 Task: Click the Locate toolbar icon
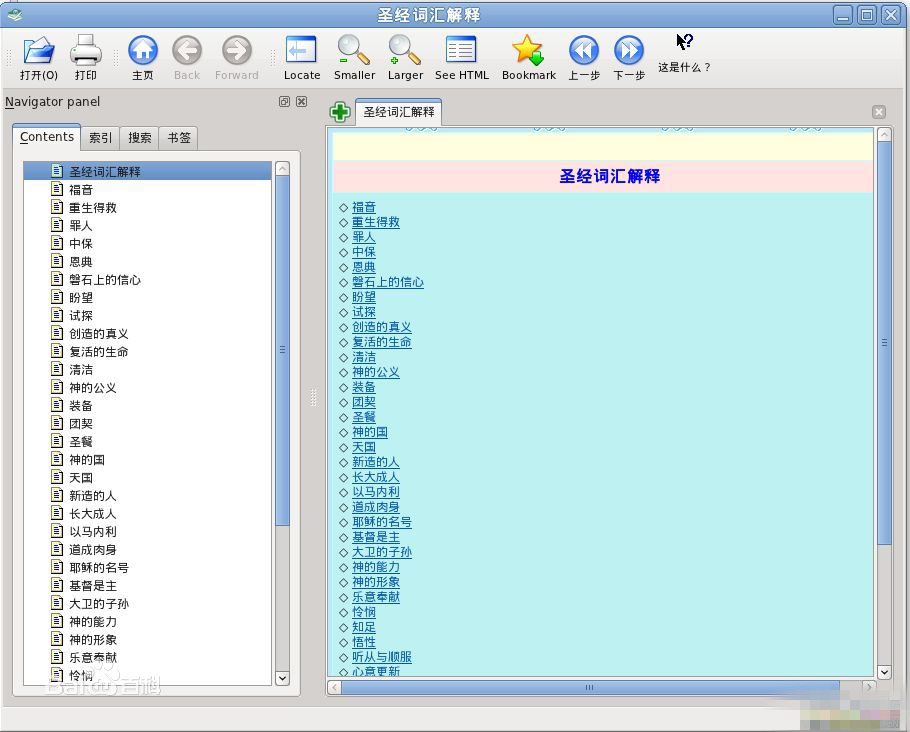[x=301, y=50]
